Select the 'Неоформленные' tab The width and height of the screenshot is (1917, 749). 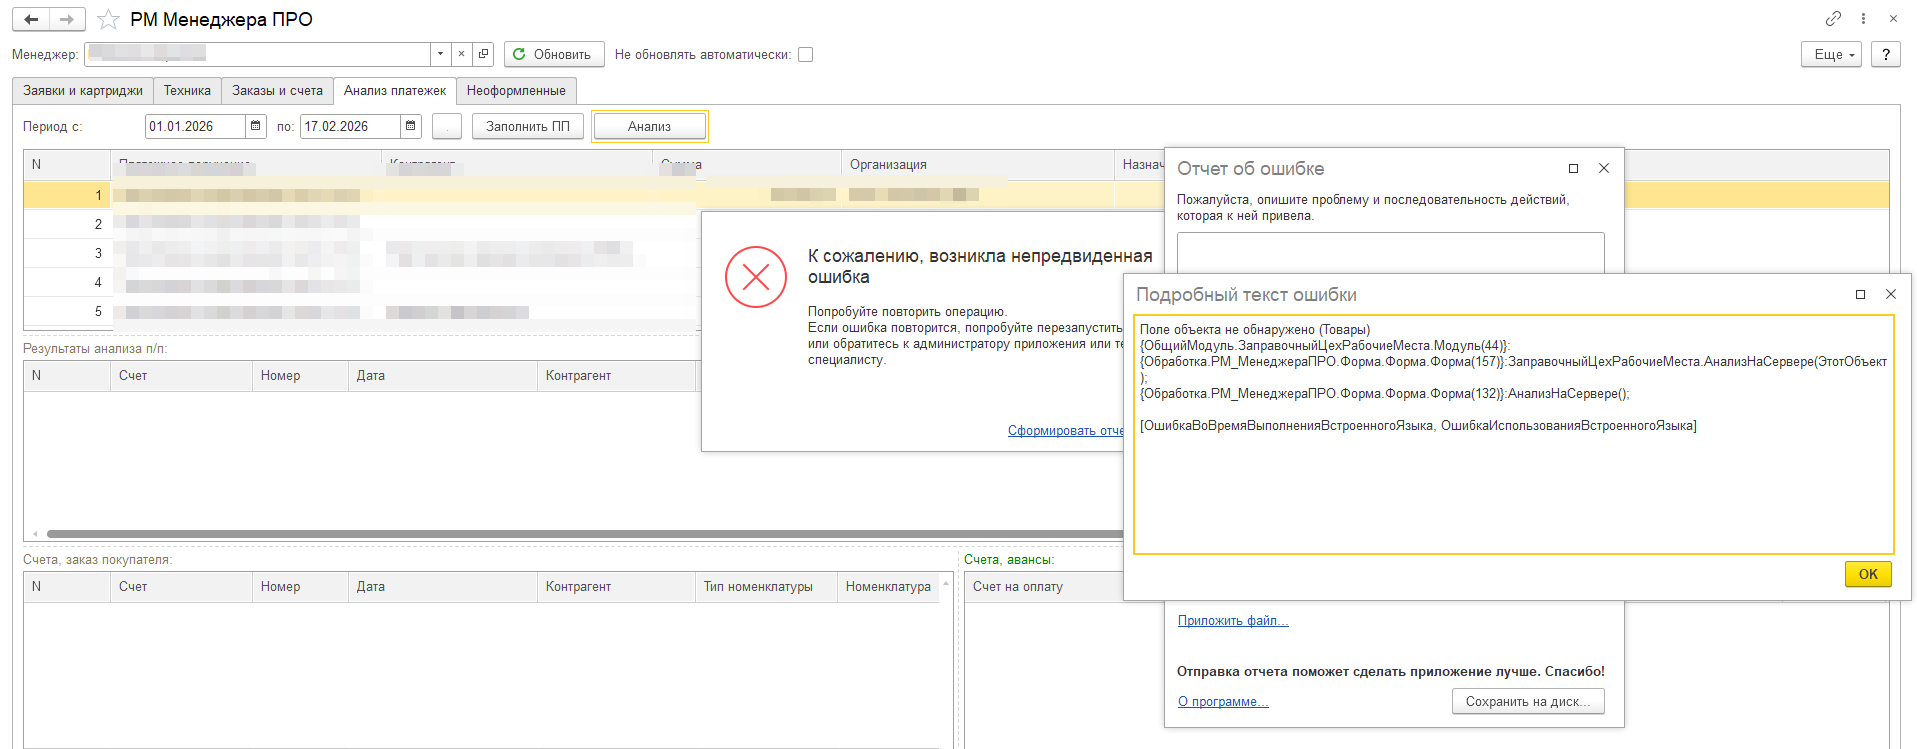(516, 90)
